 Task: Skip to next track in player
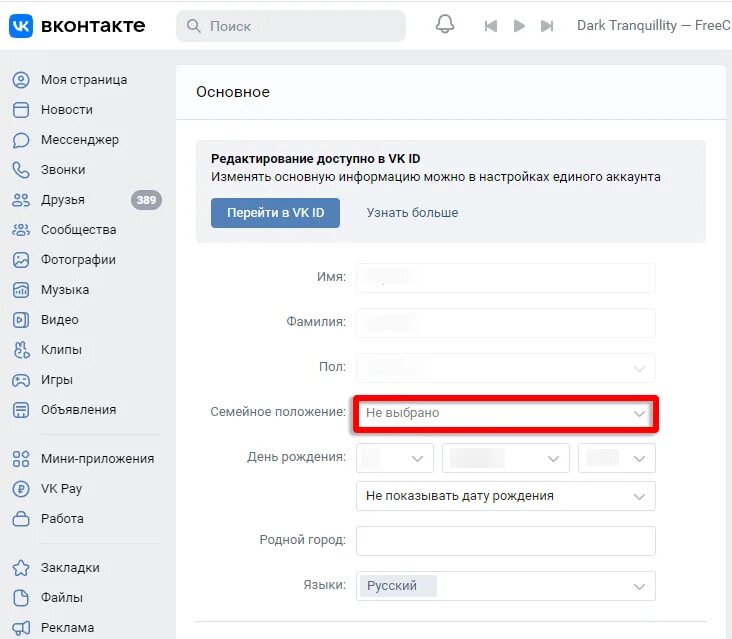pos(547,26)
